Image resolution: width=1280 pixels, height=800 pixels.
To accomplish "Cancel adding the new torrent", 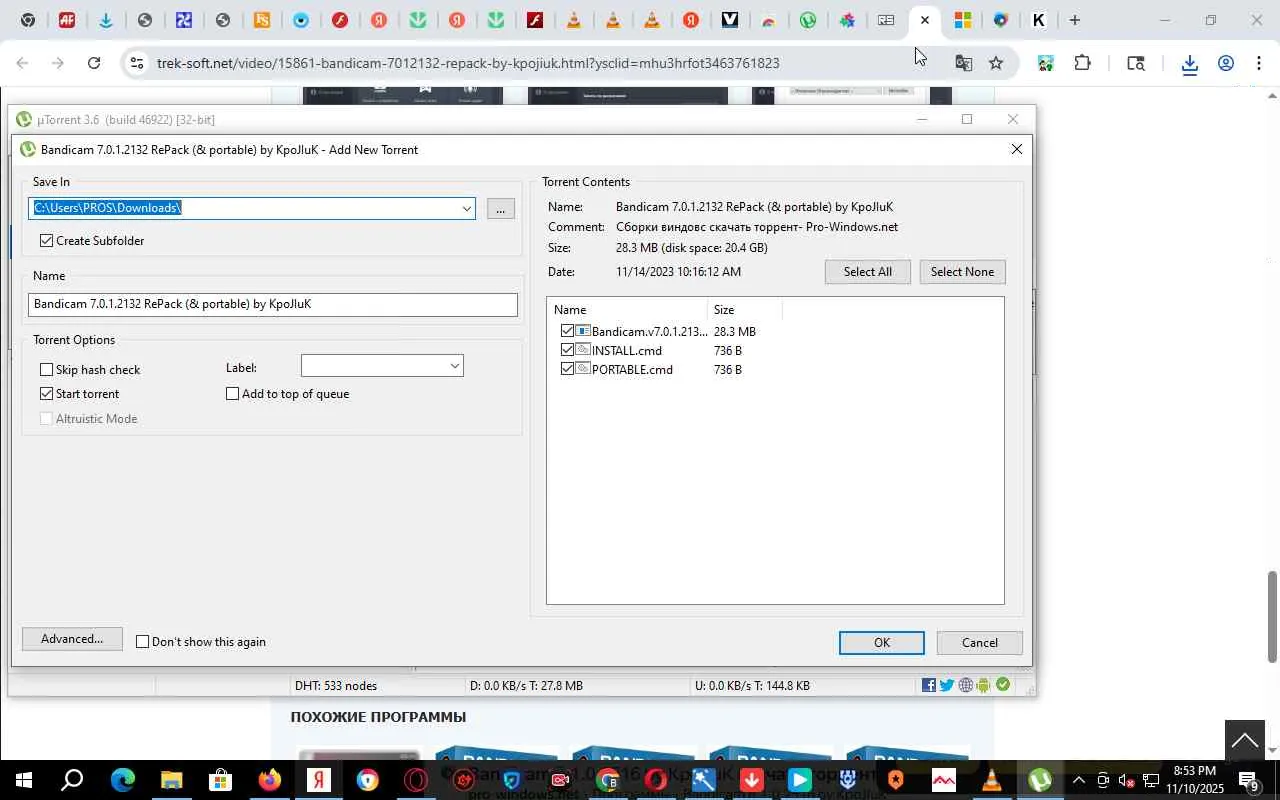I will pyautogui.click(x=979, y=643).
